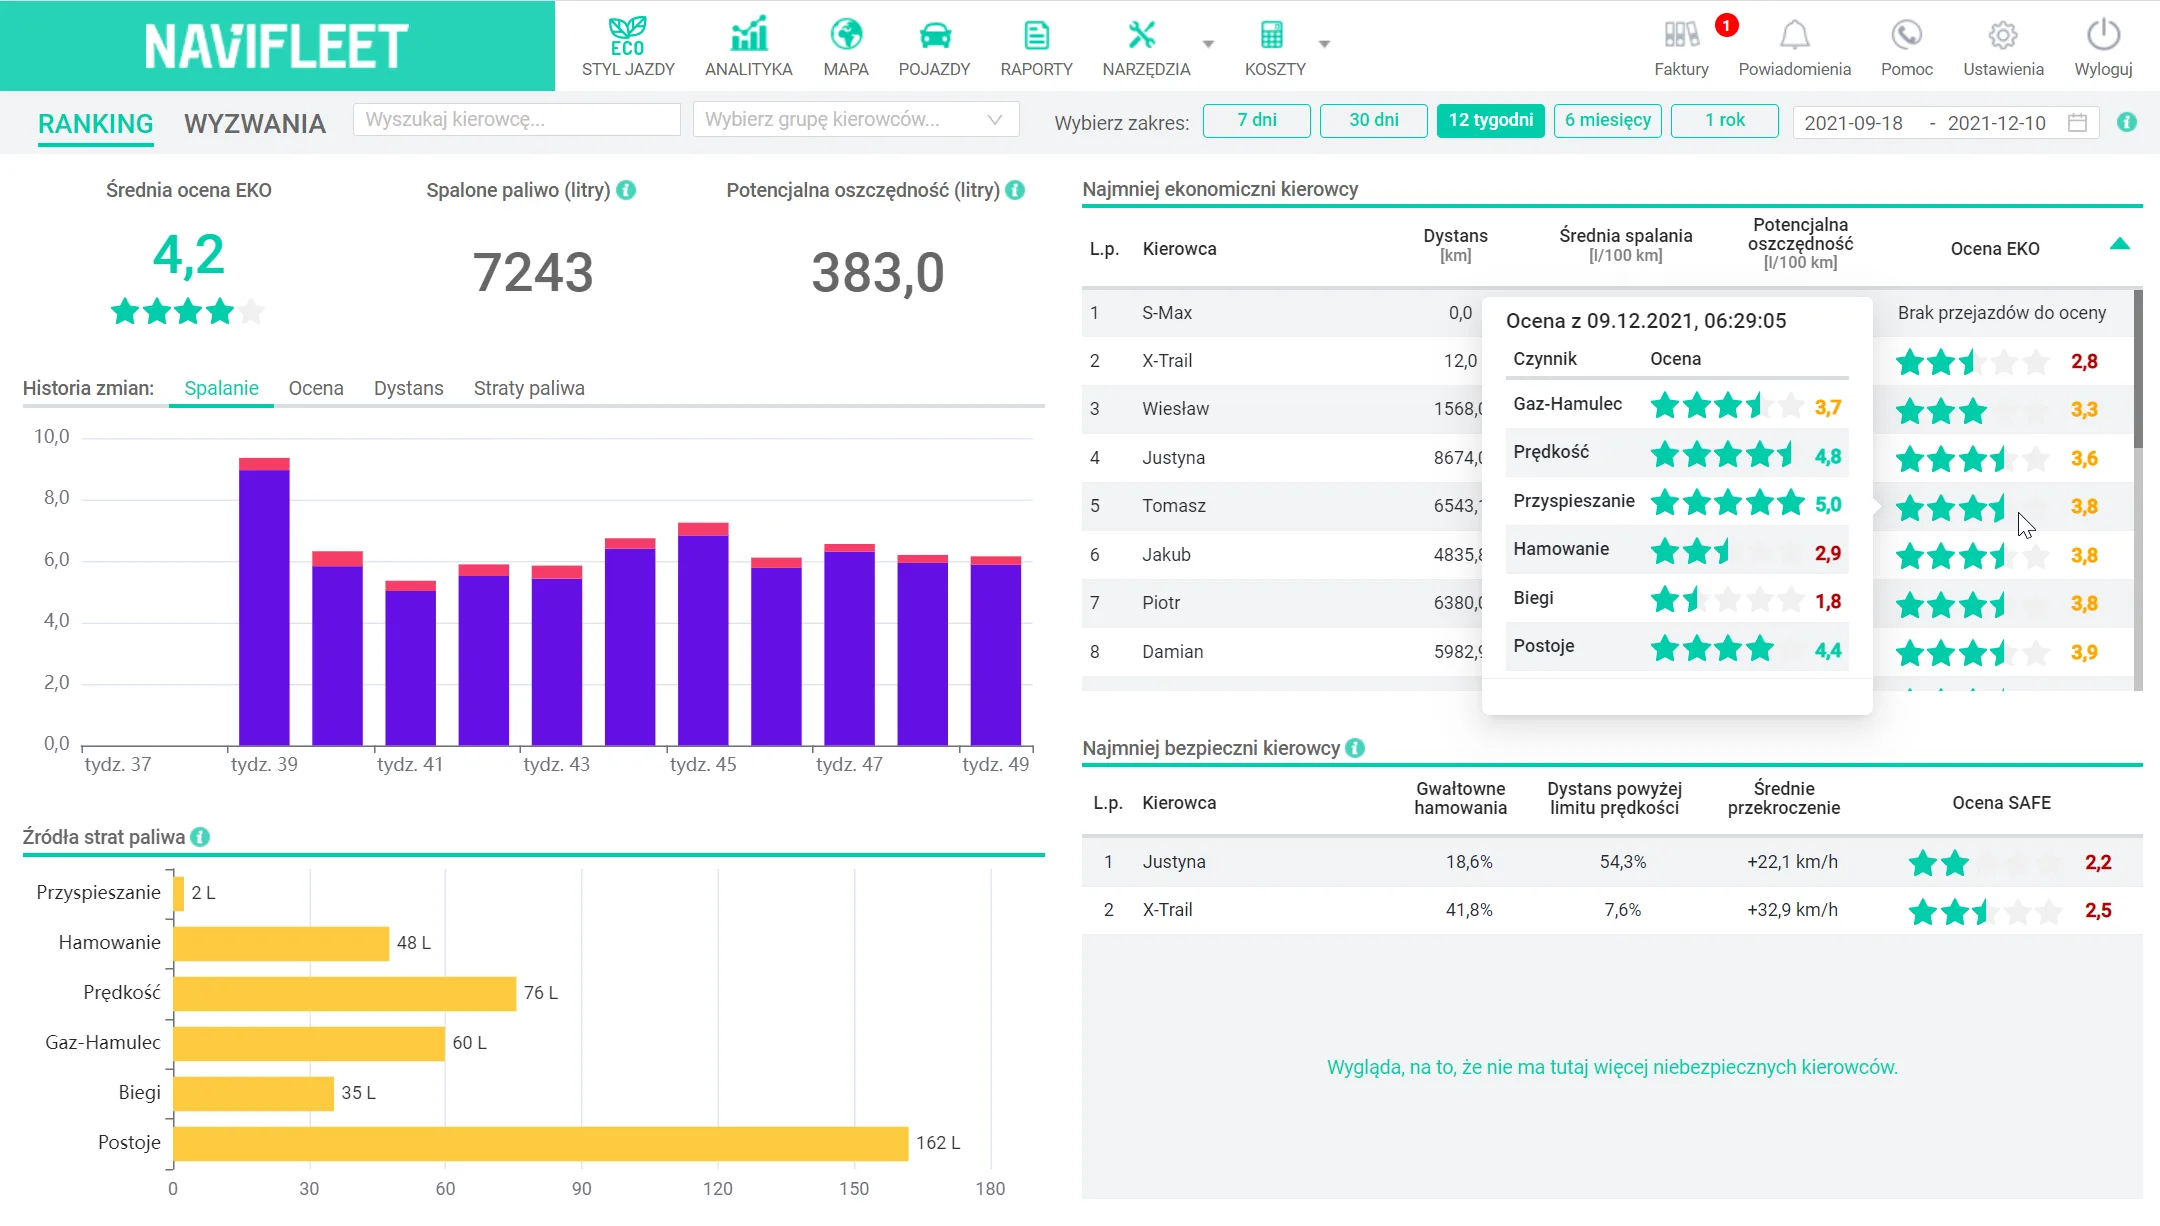Screen dimensions: 2160x1226
Task: Open the ECO Styl Jazdy section
Action: (628, 47)
